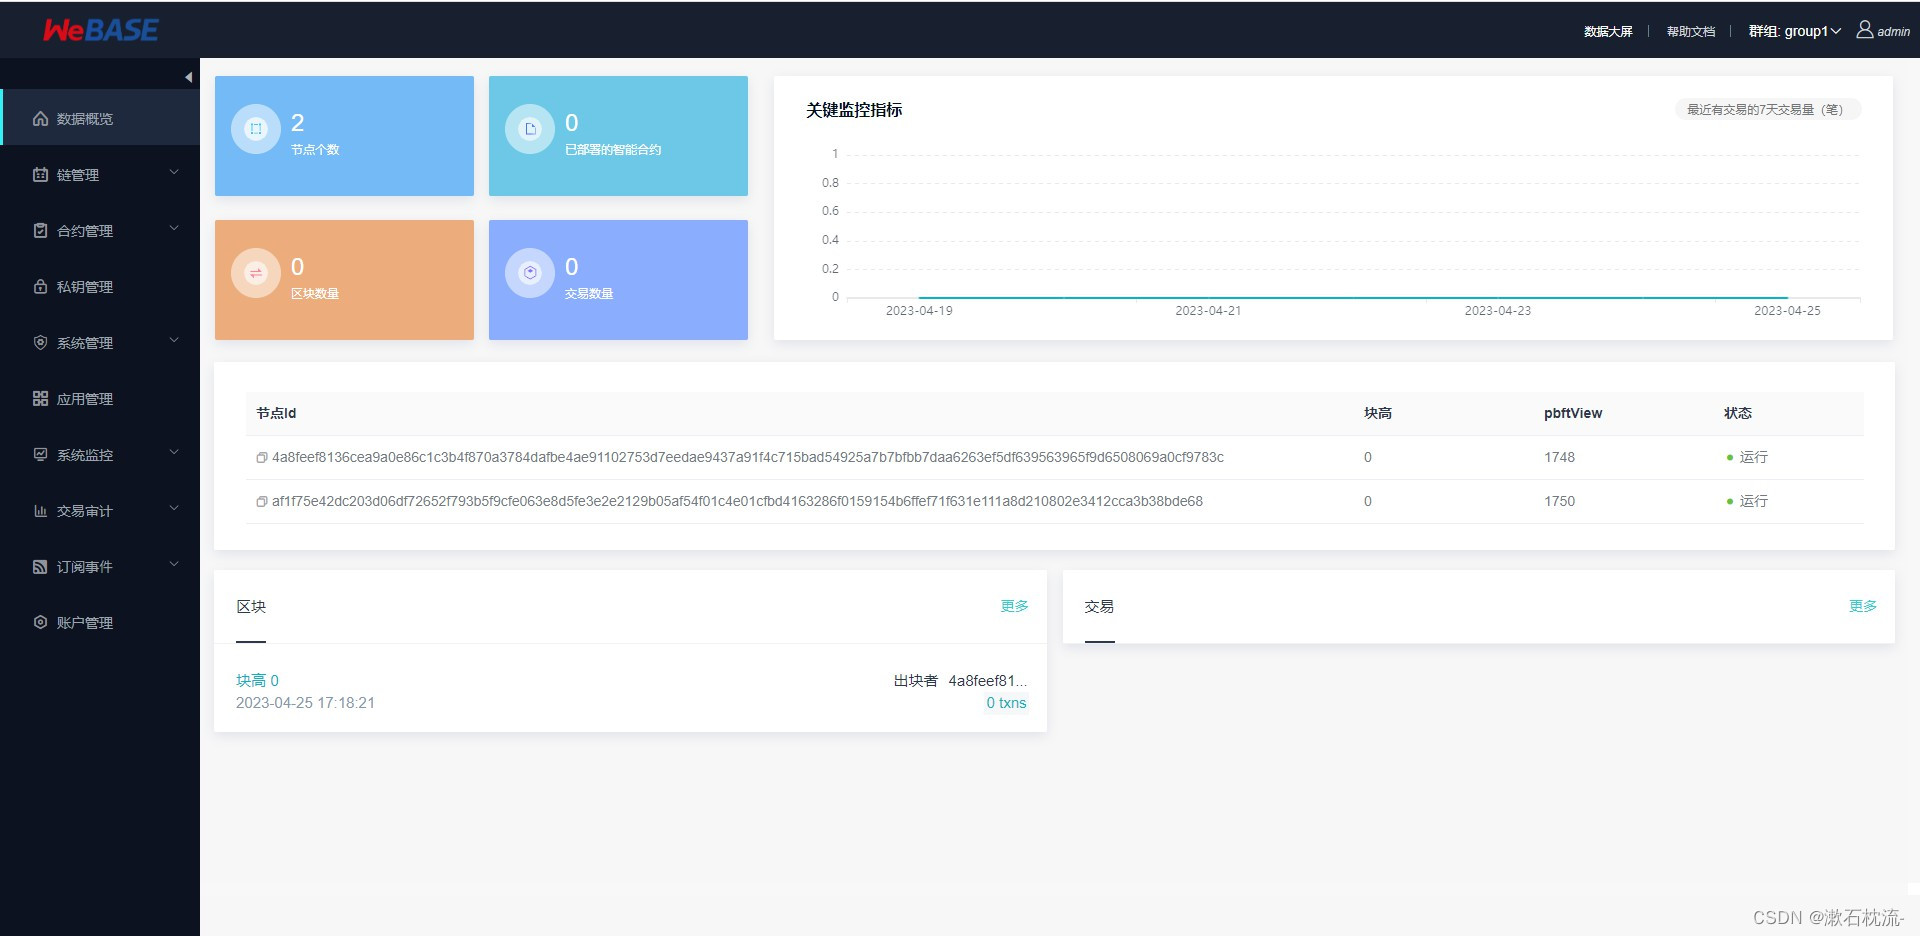Open the admin account menu
The height and width of the screenshot is (936, 1920).
(1884, 31)
